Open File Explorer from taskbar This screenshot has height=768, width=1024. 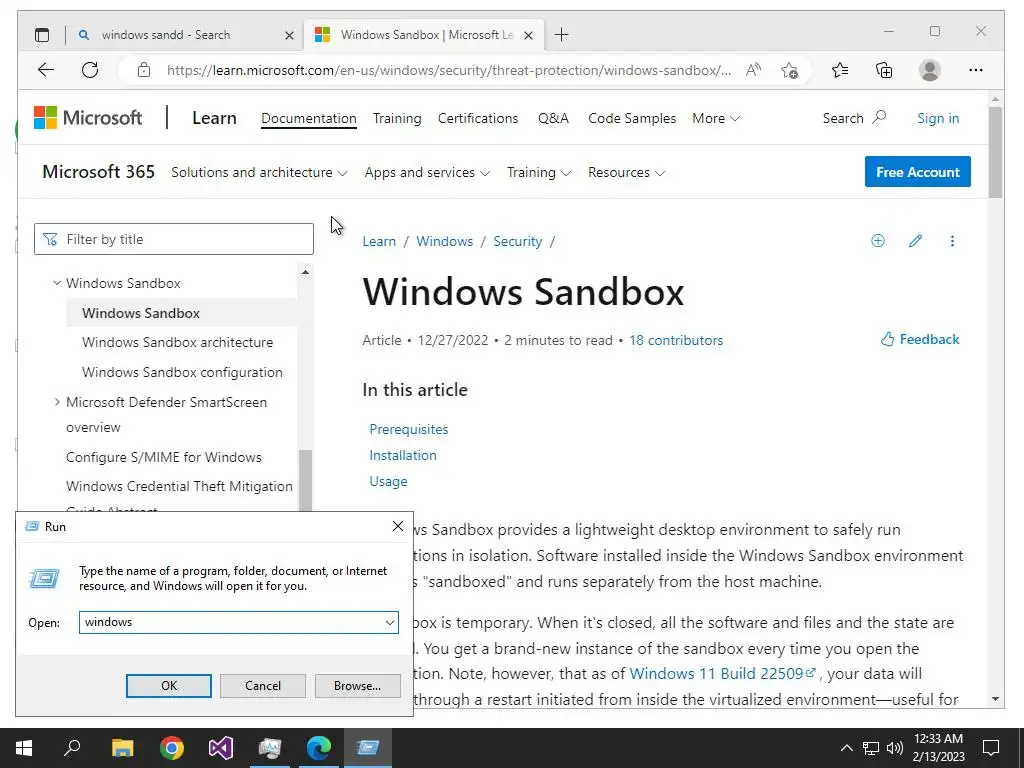coord(122,748)
